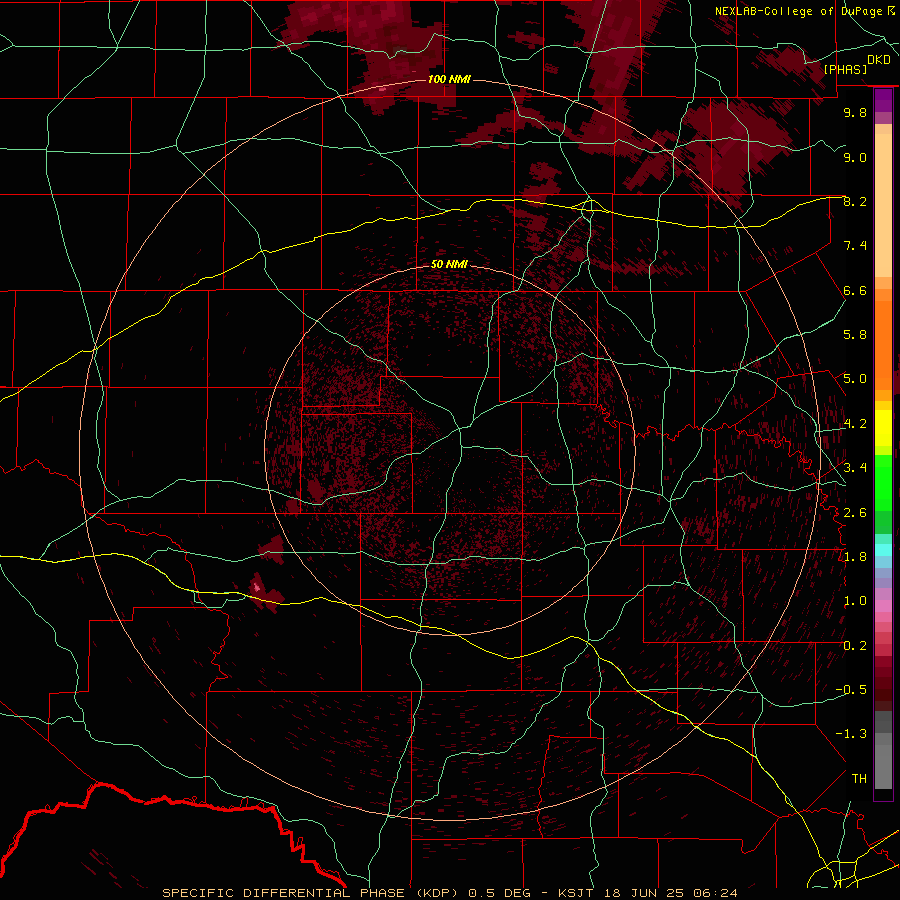Click the -0.5 value on the color scale
This screenshot has width=900, height=900.
(851, 690)
